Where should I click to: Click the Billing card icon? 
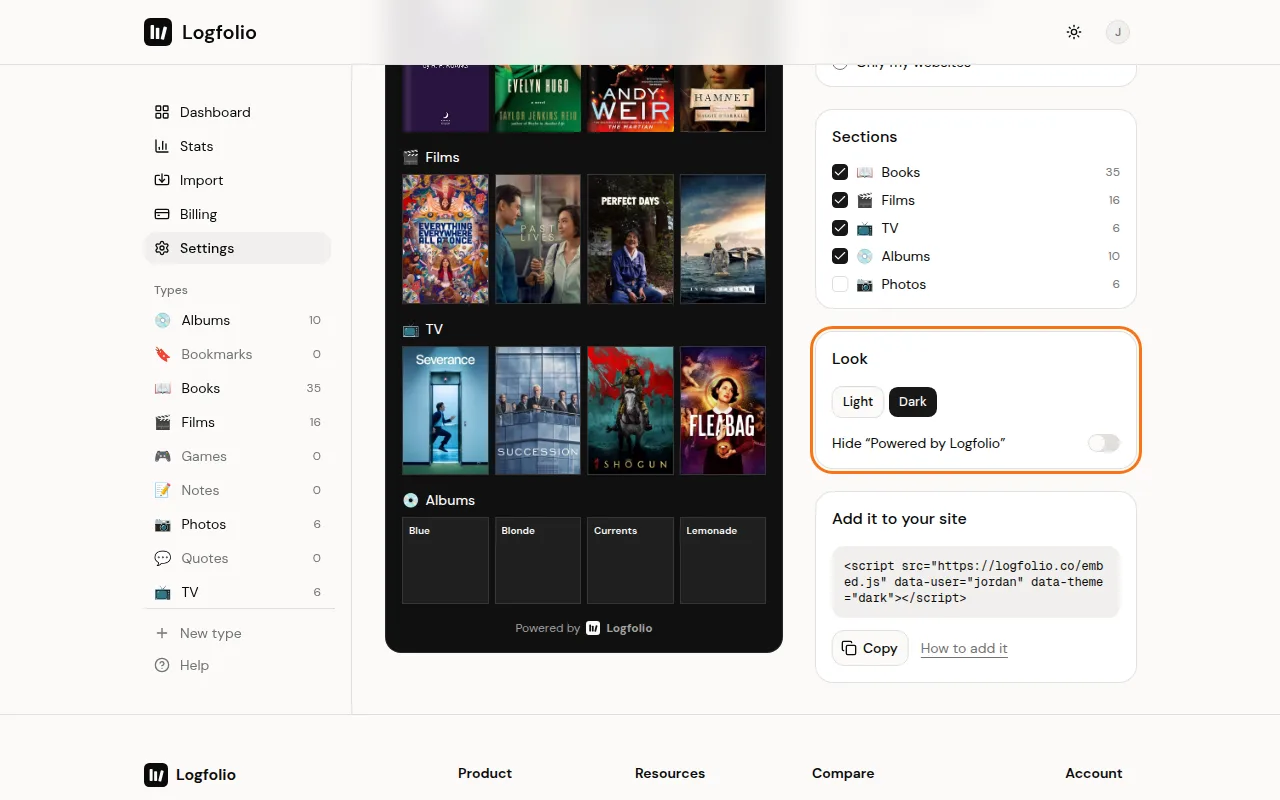point(162,214)
